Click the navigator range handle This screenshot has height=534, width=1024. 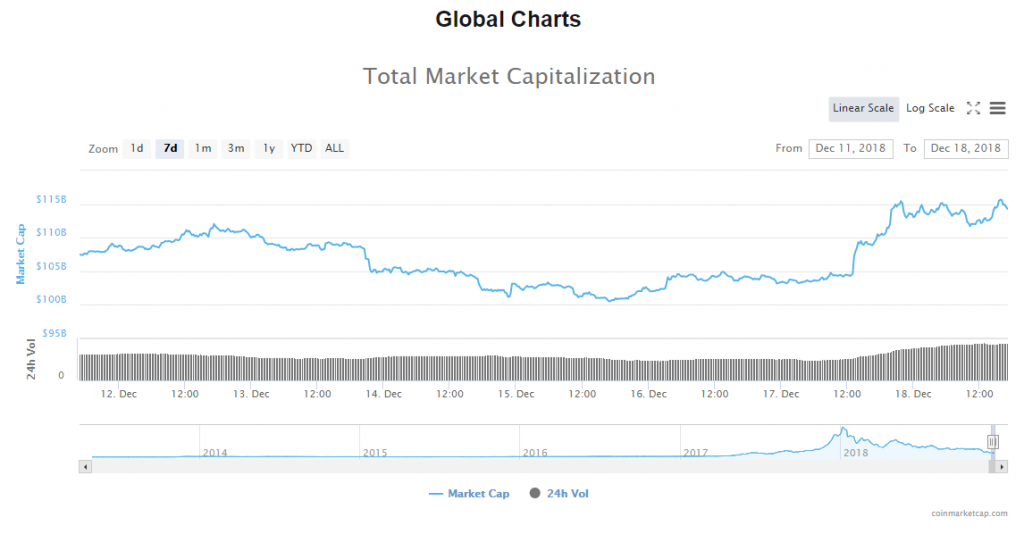(x=993, y=441)
